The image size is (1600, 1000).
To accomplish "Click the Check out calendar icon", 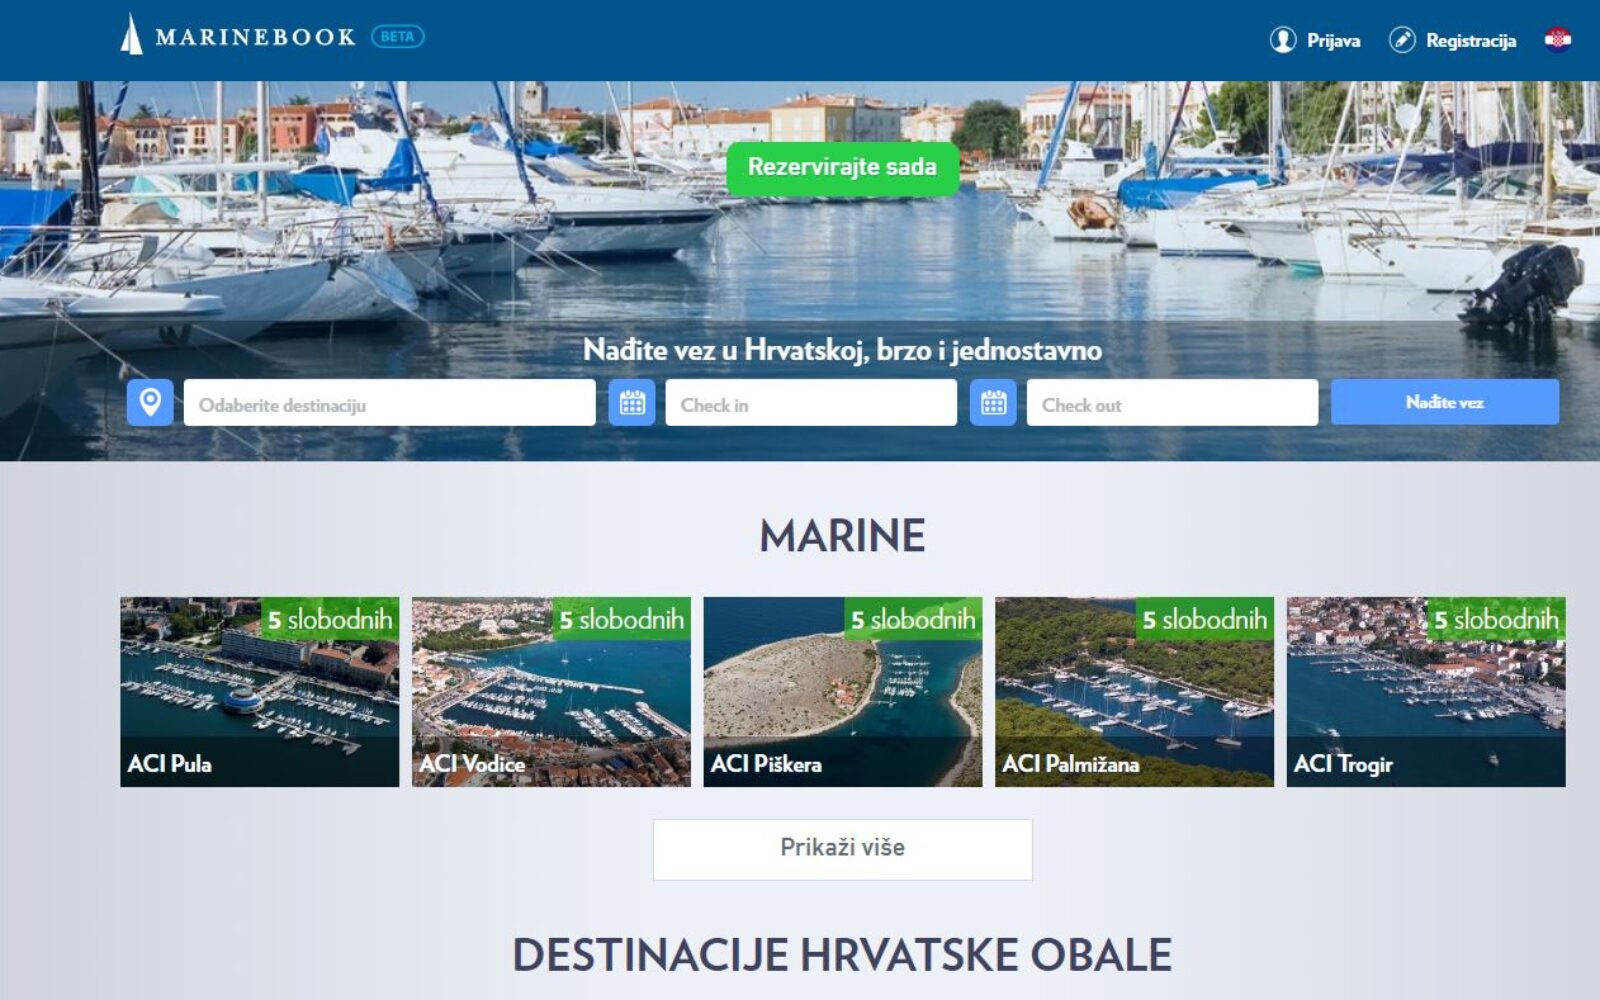I will (x=993, y=403).
